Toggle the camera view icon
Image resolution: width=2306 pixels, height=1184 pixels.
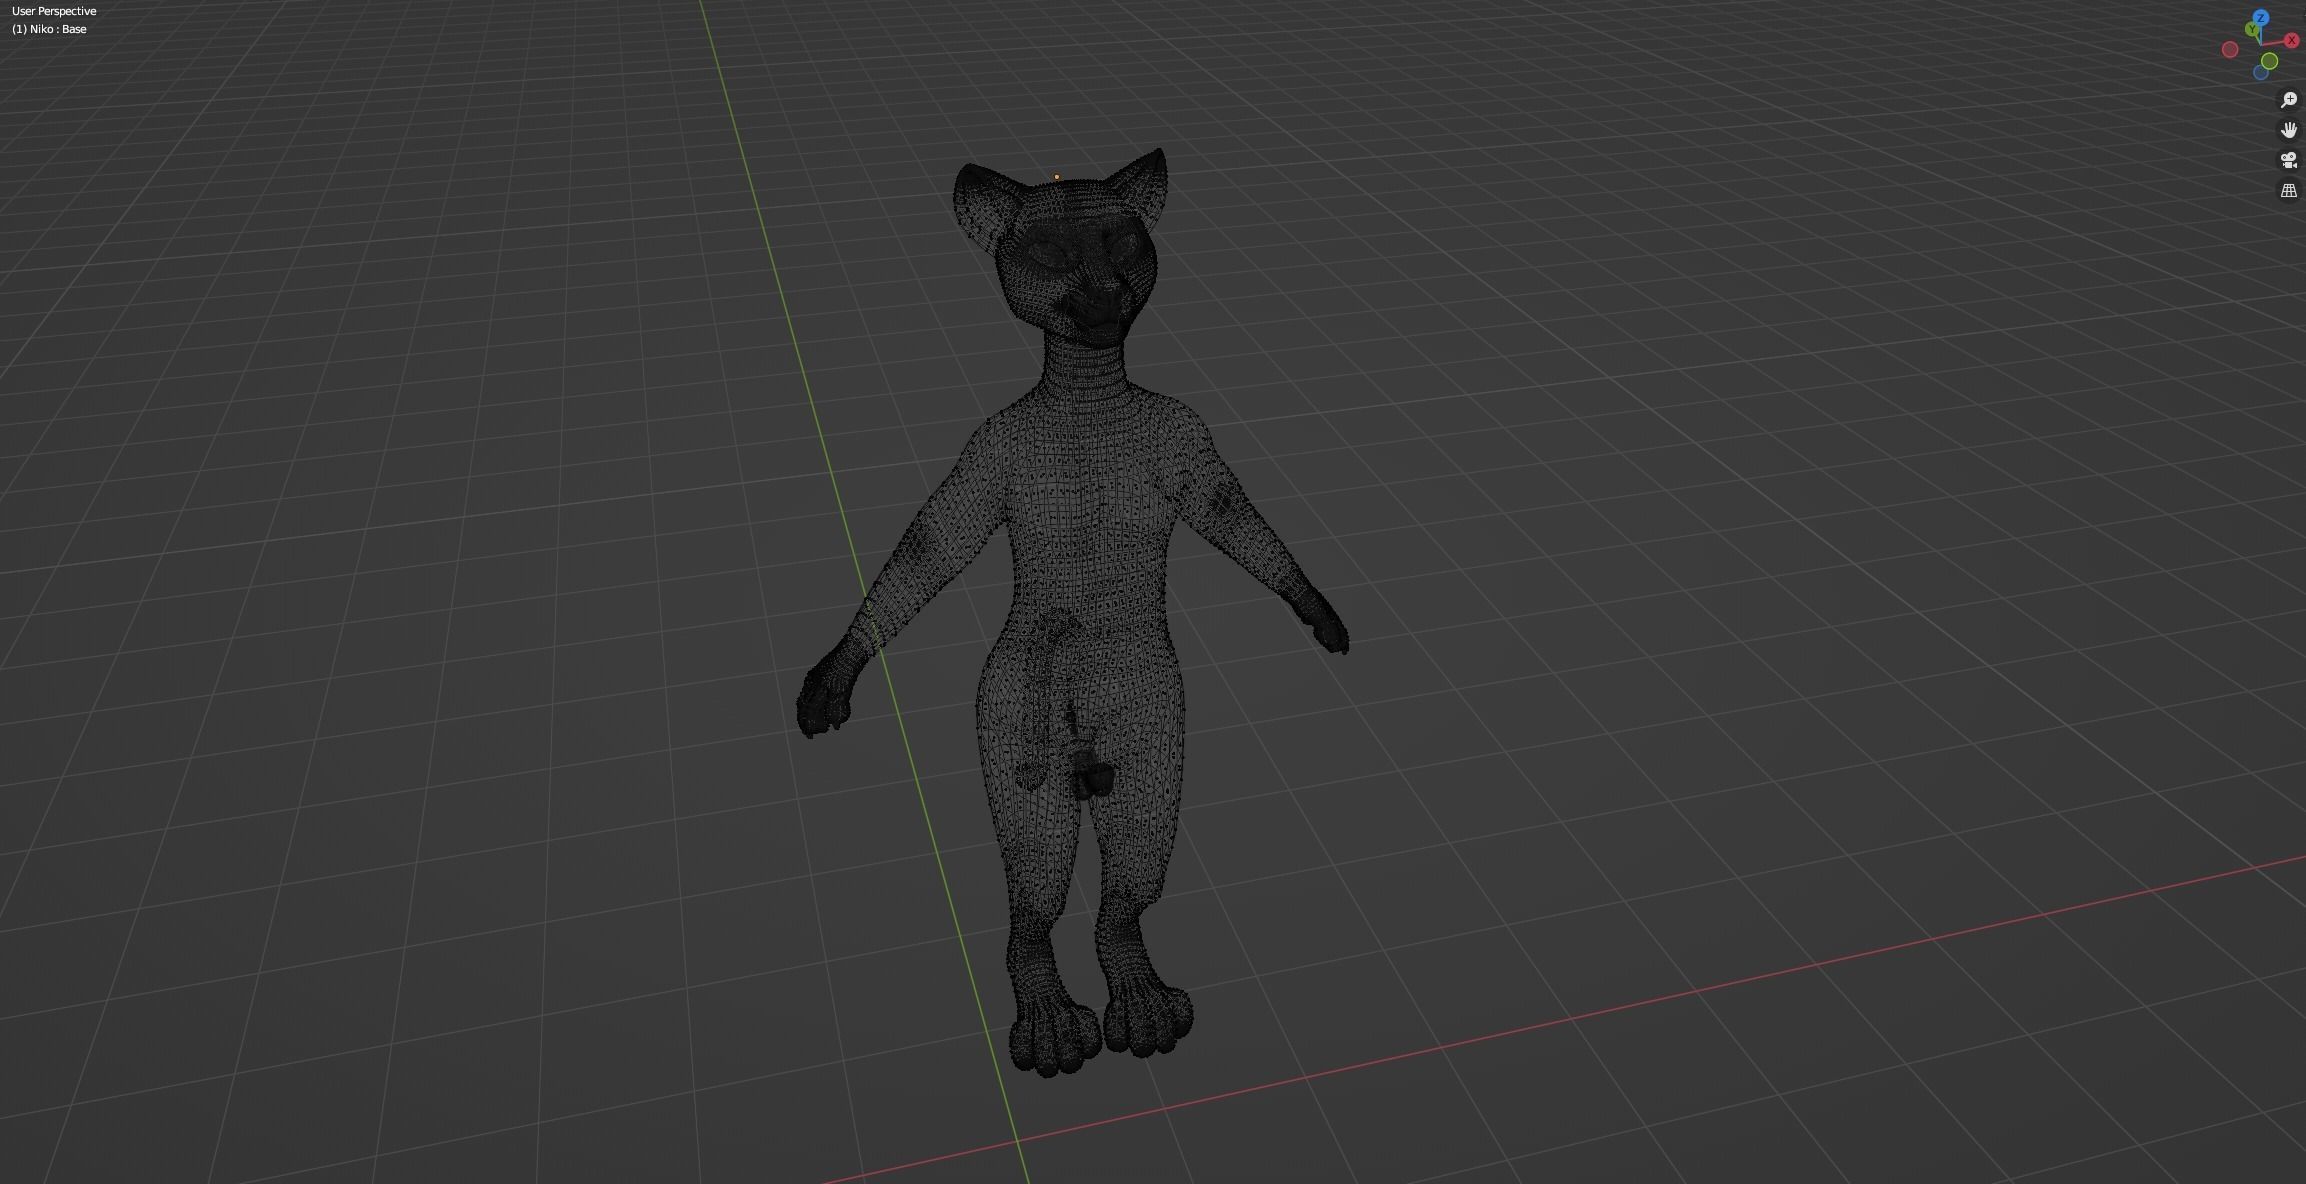point(2288,160)
